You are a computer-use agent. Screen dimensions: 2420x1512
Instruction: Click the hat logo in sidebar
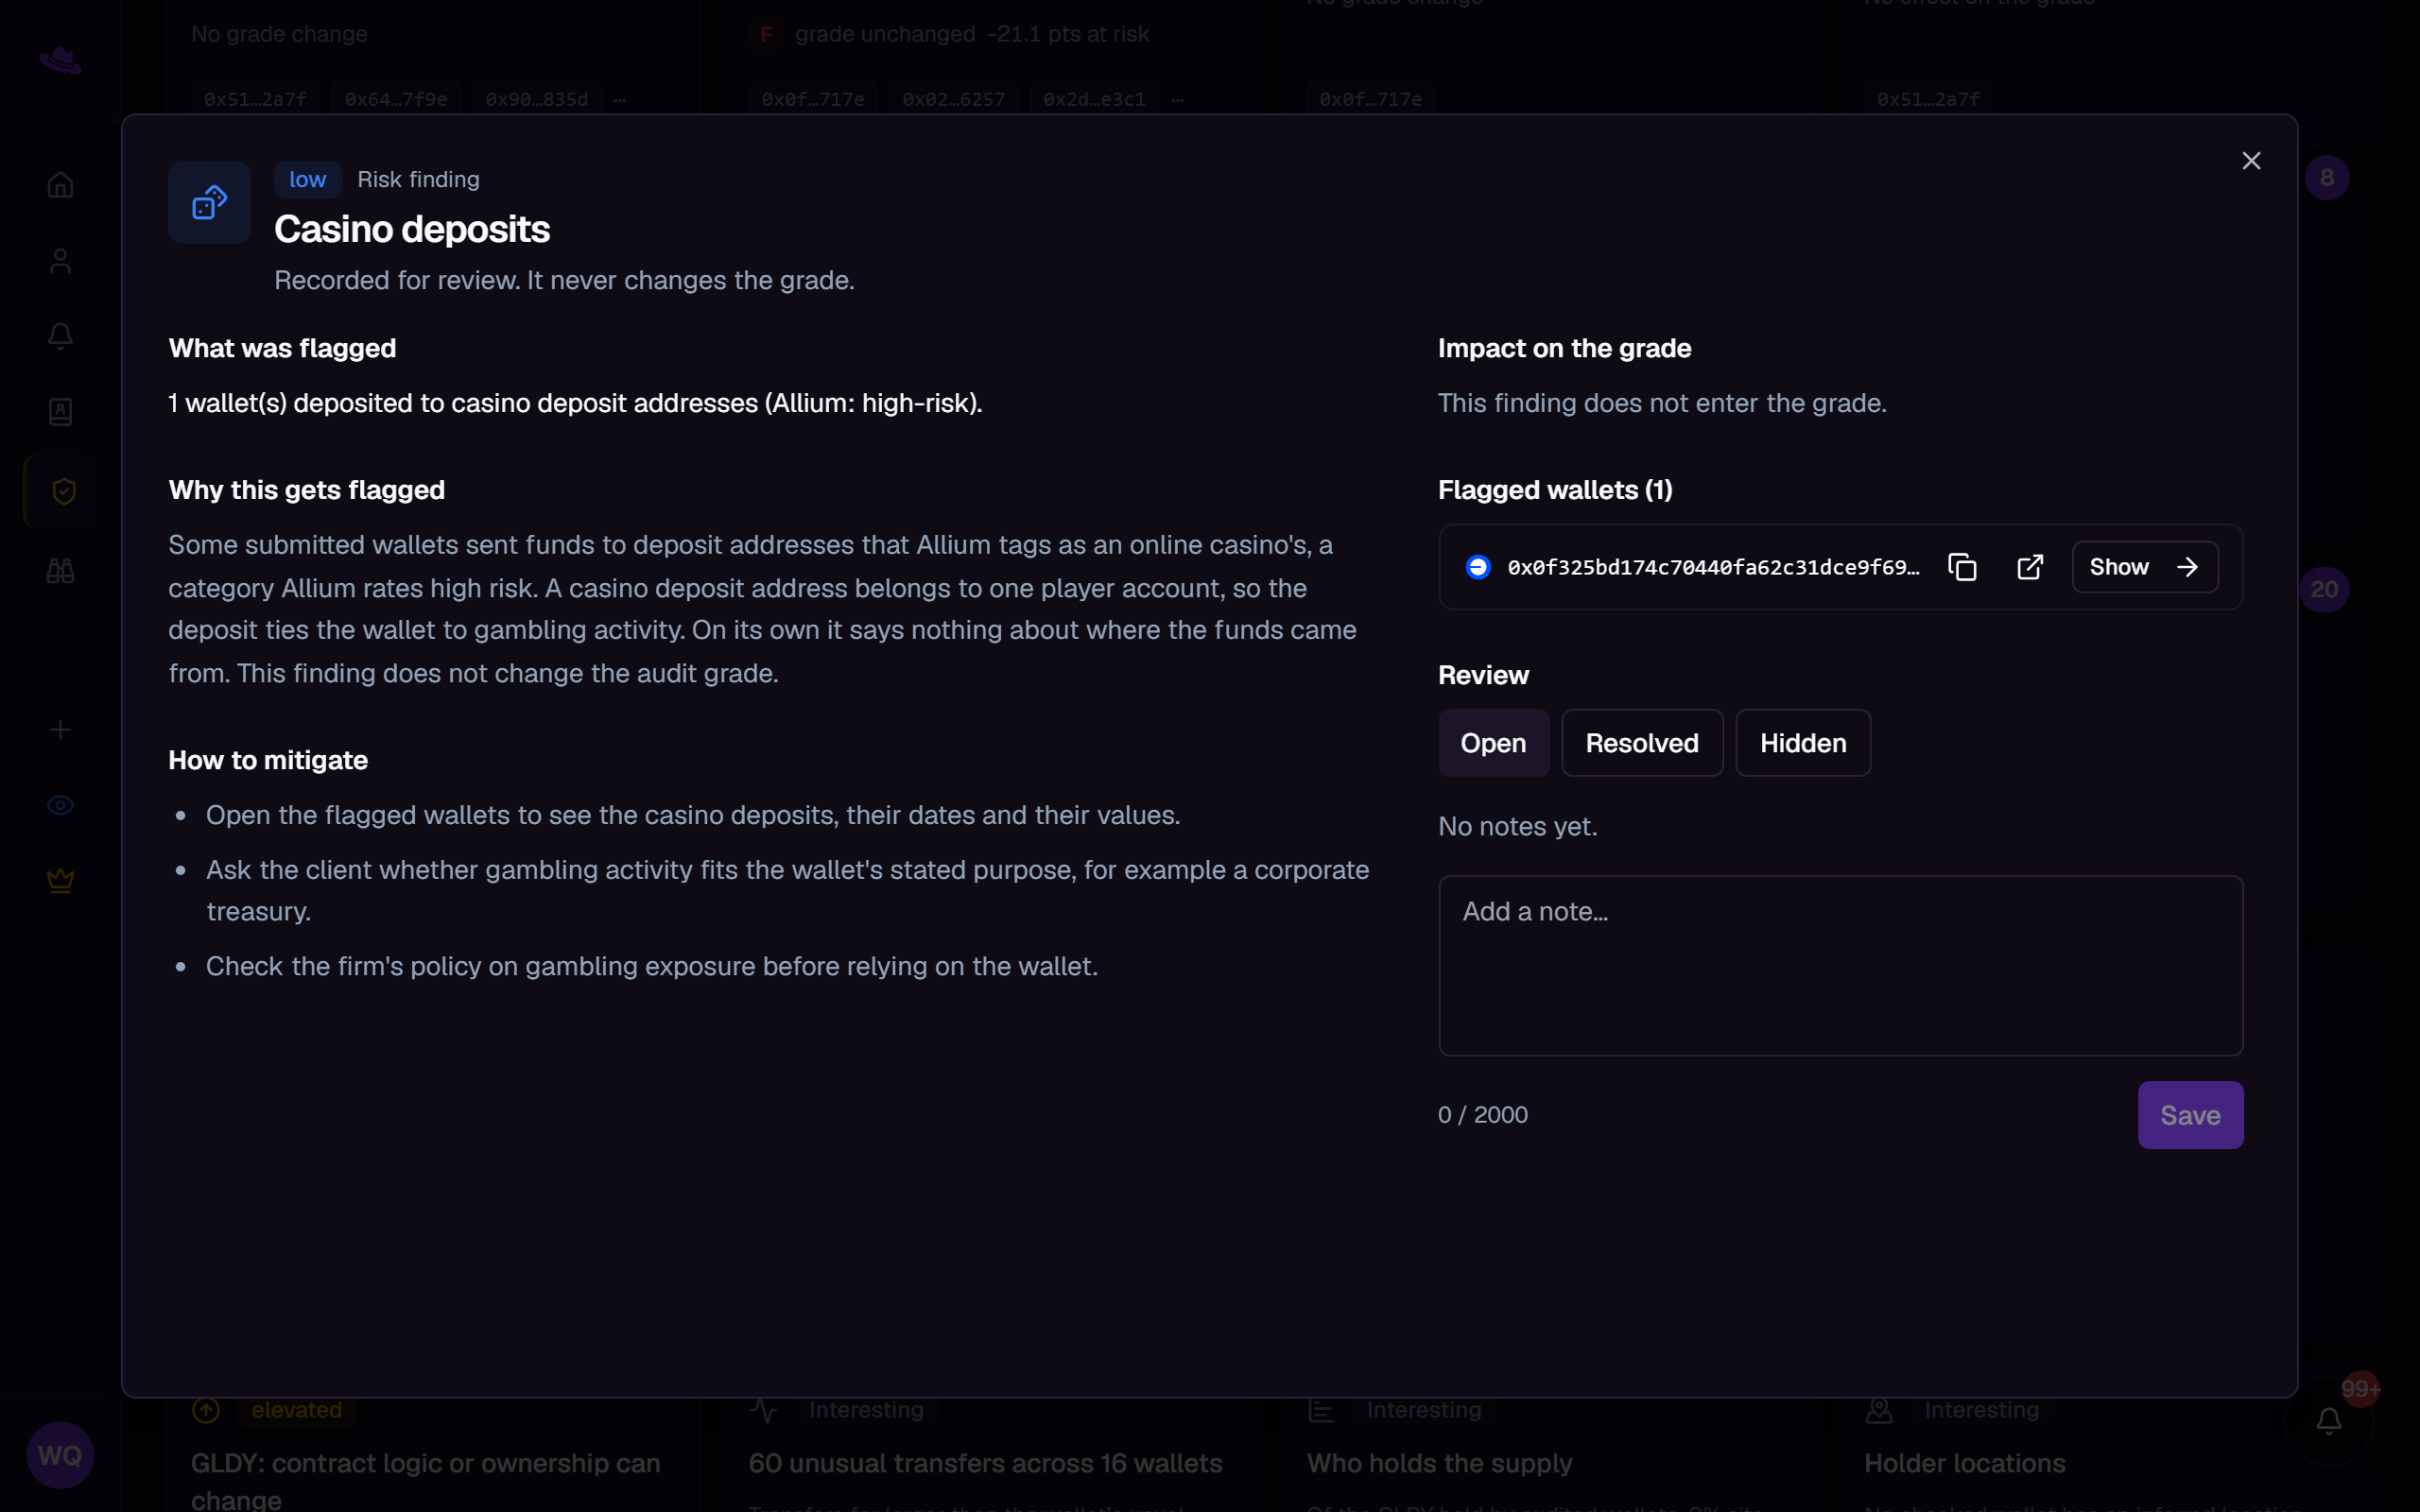tap(60, 60)
